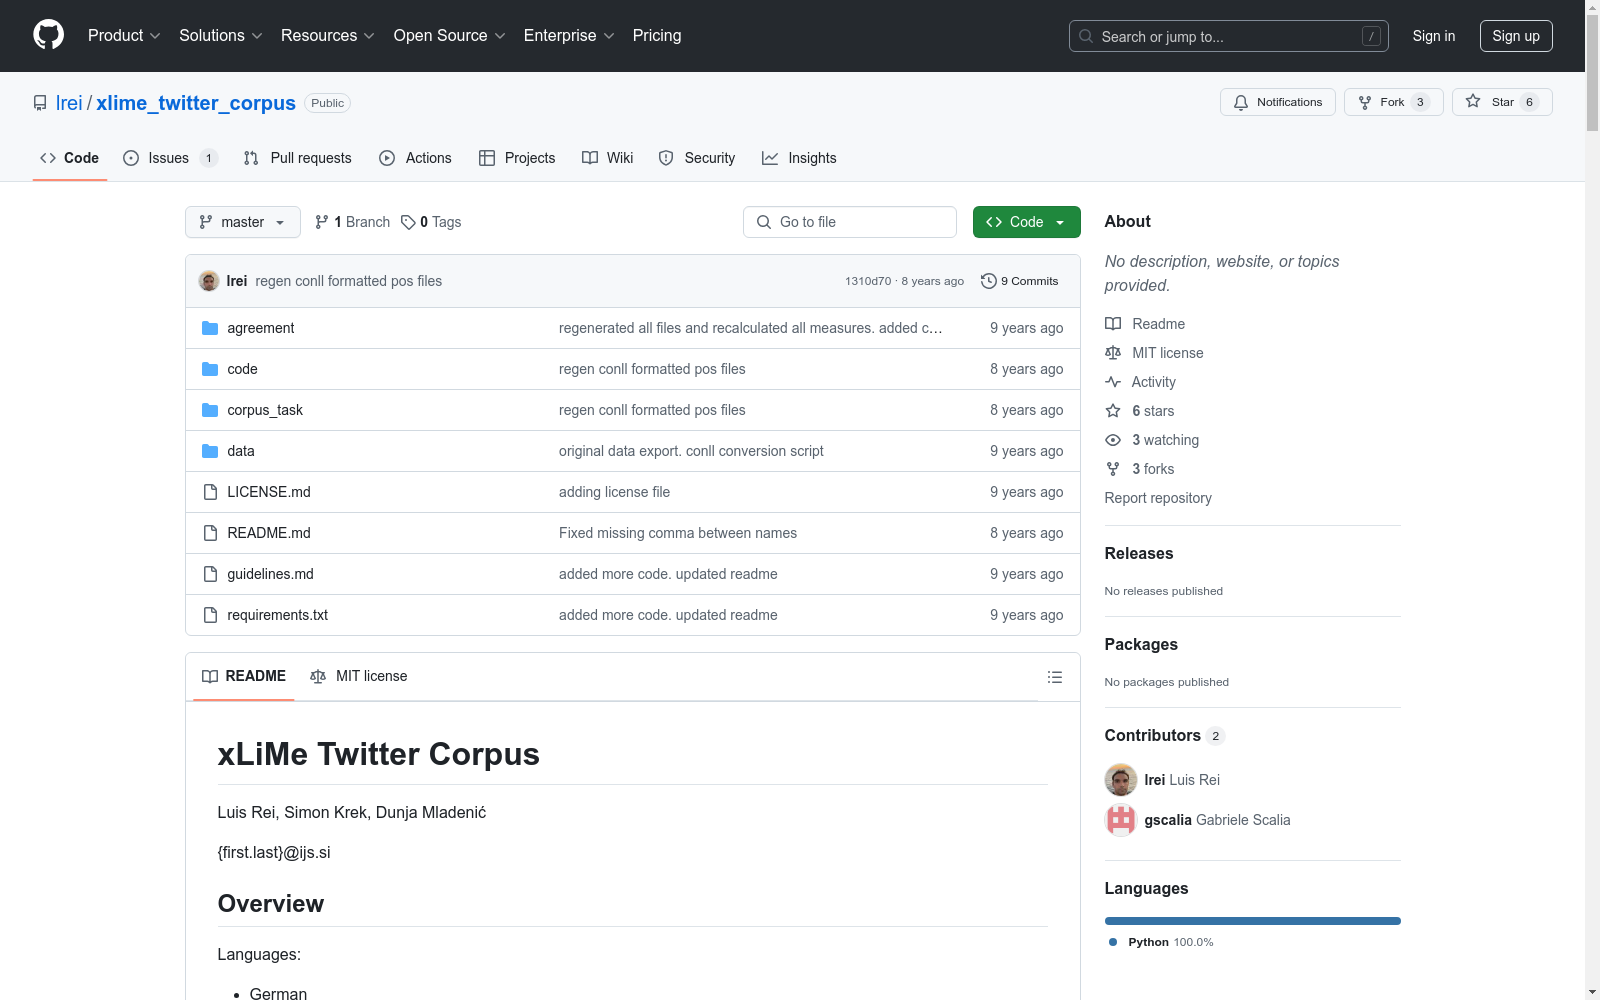Click the branch icon beside 1 Branch
The width and height of the screenshot is (1600, 1000).
click(322, 222)
